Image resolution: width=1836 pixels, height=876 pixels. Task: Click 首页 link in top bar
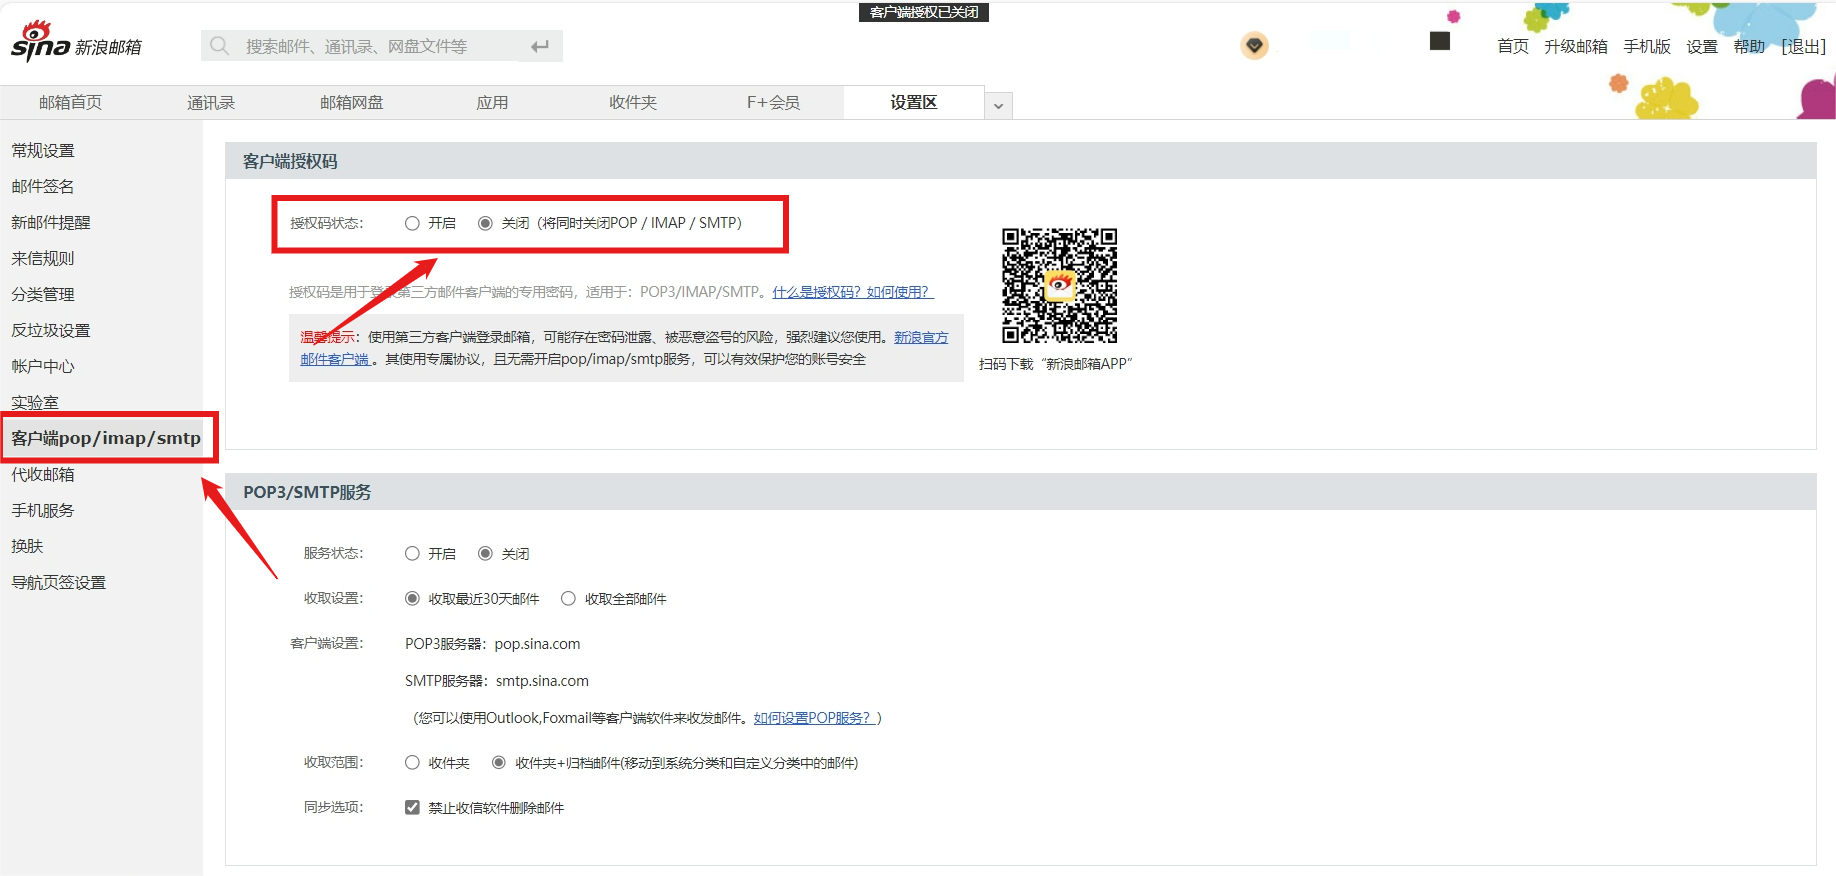click(1513, 46)
